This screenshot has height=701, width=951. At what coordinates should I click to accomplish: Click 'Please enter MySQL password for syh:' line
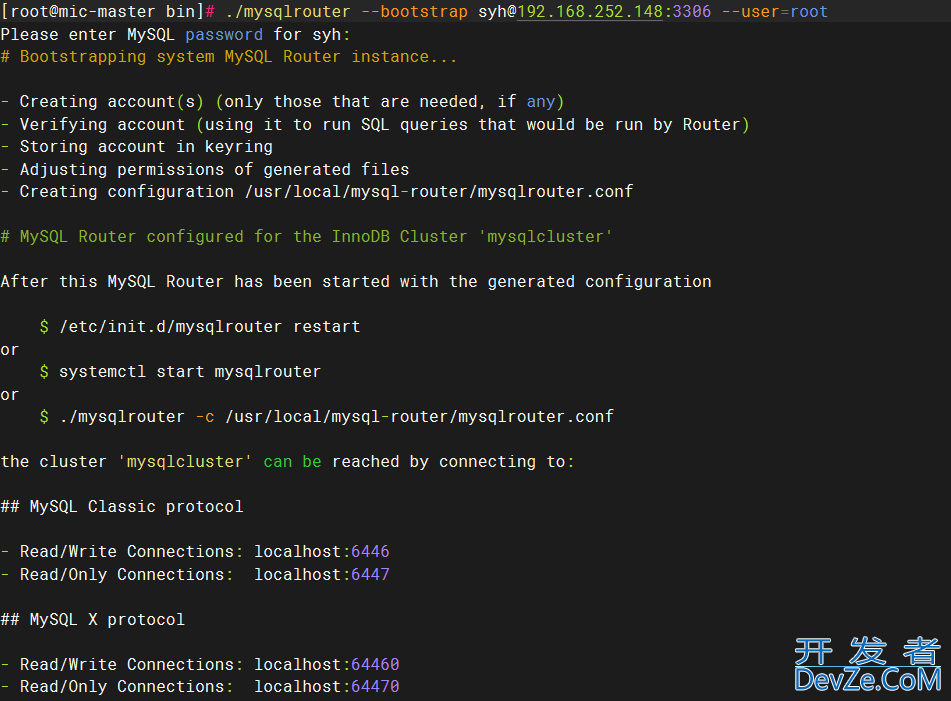pos(176,35)
